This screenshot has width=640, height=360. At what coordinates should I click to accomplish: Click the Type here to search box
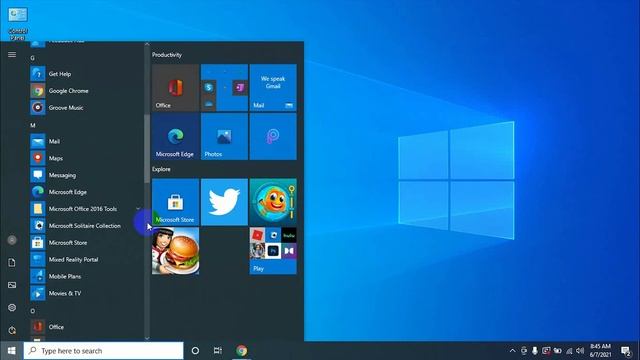click(x=103, y=351)
